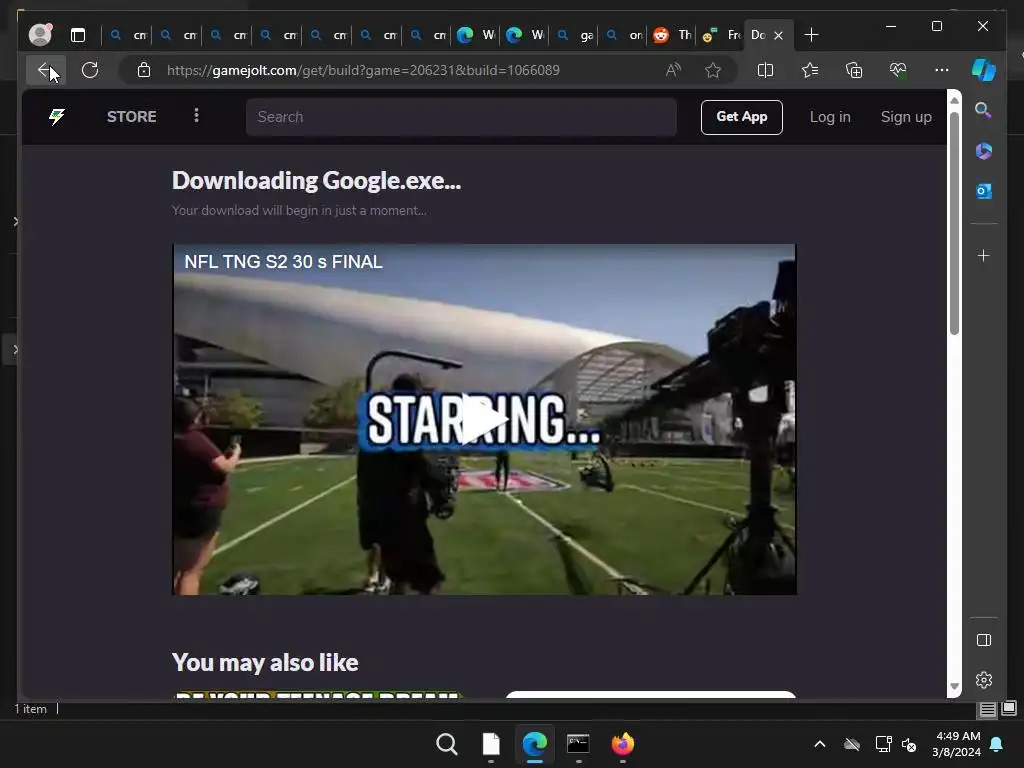Open the Edge profile avatar

[40, 35]
